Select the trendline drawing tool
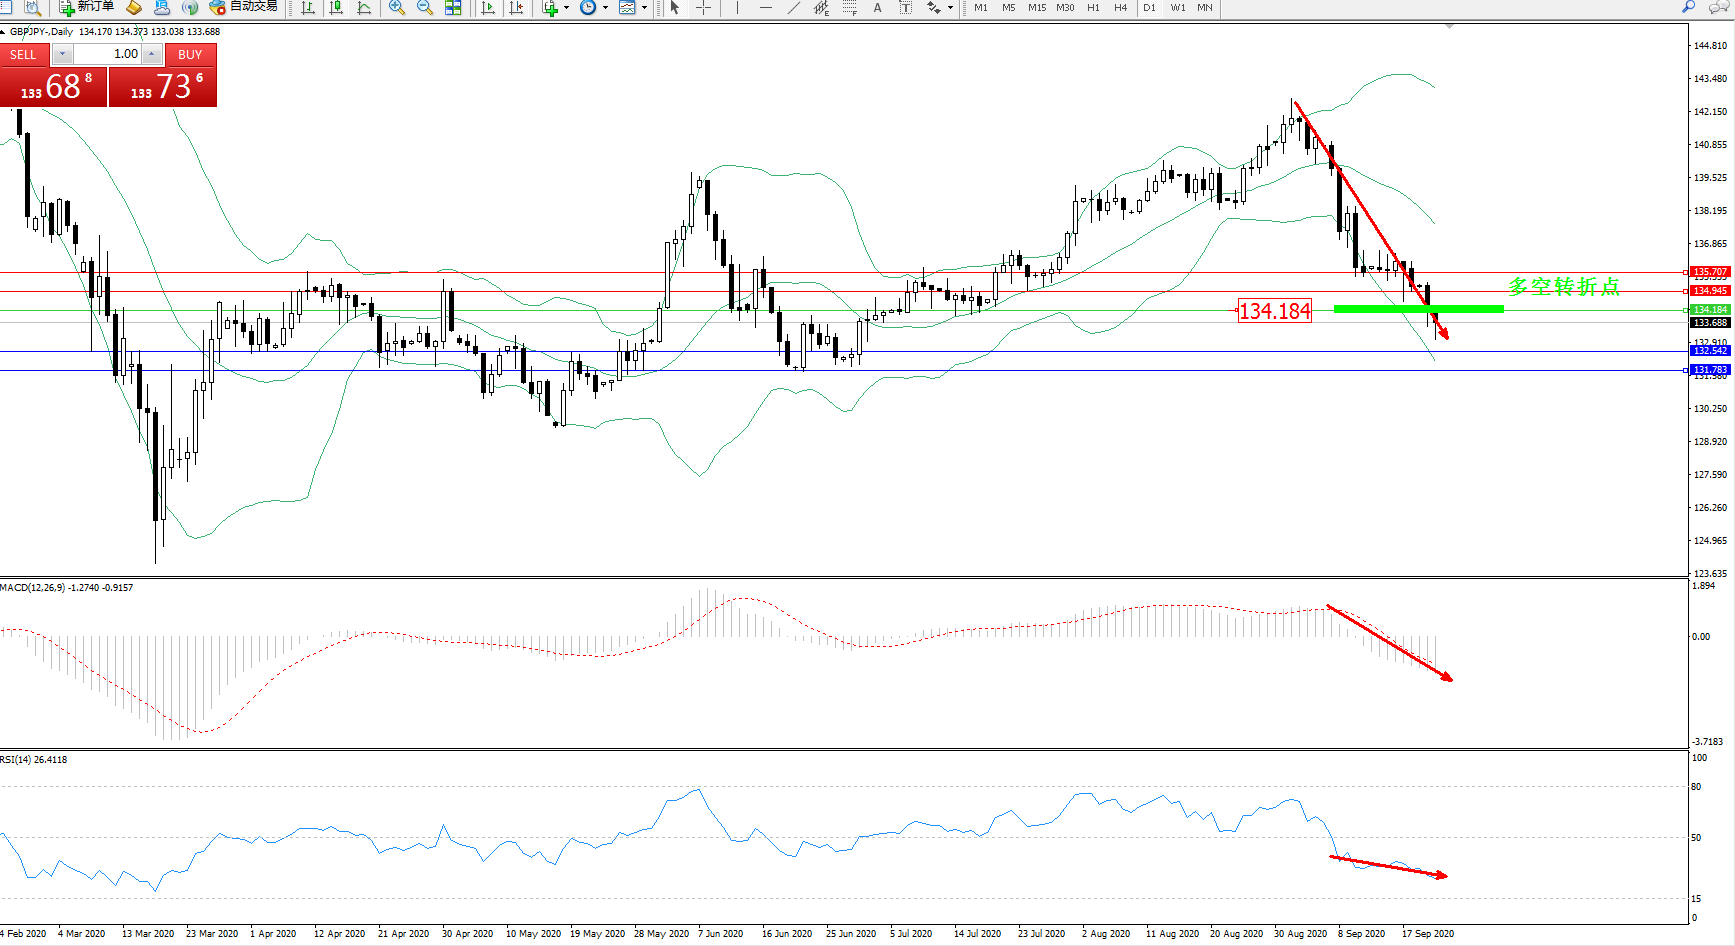The width and height of the screenshot is (1735, 946). [x=794, y=8]
